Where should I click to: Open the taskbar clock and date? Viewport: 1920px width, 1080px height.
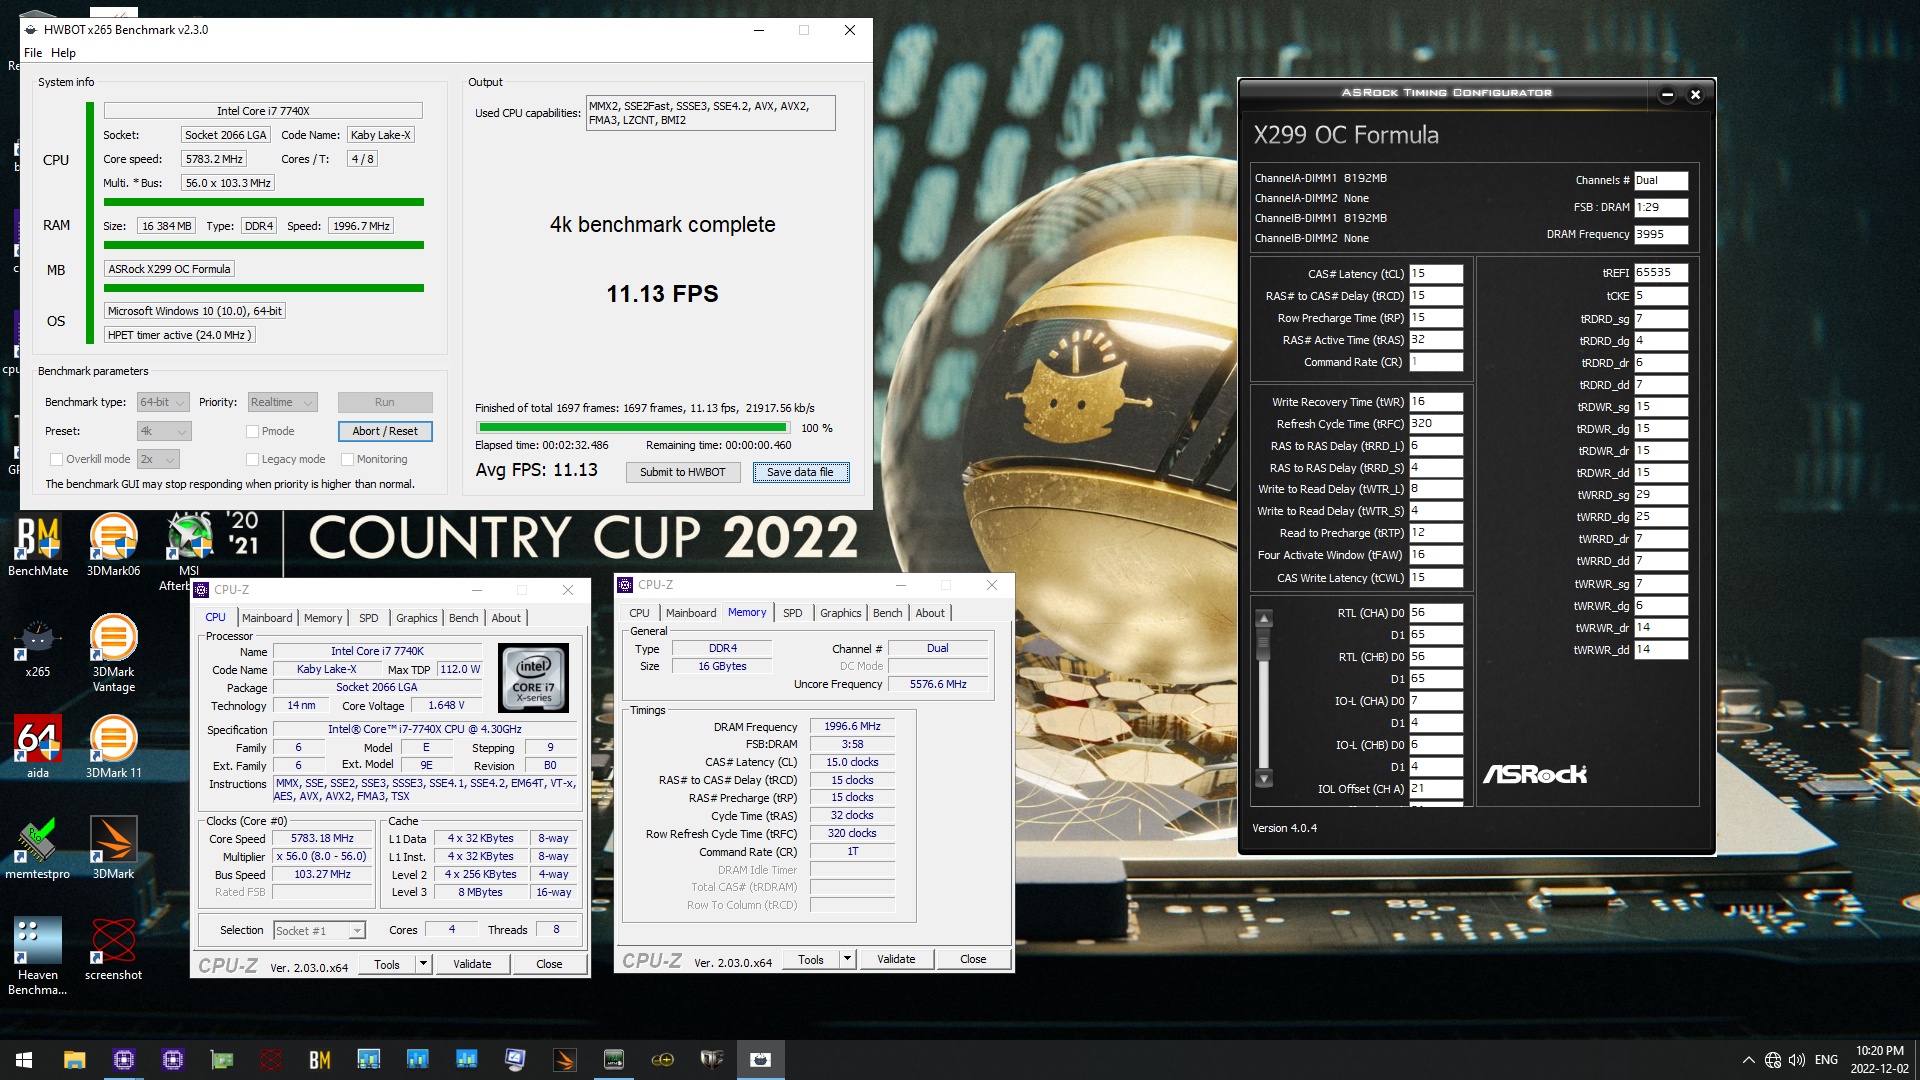(x=1880, y=1060)
